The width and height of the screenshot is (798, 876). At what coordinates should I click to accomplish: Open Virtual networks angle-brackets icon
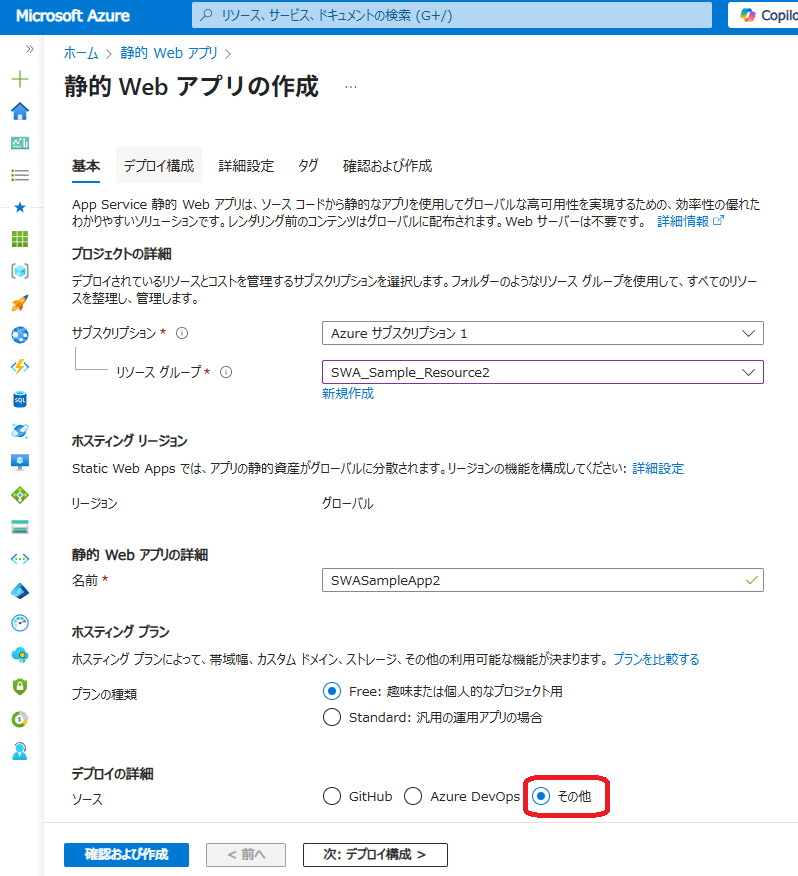pyautogui.click(x=20, y=559)
